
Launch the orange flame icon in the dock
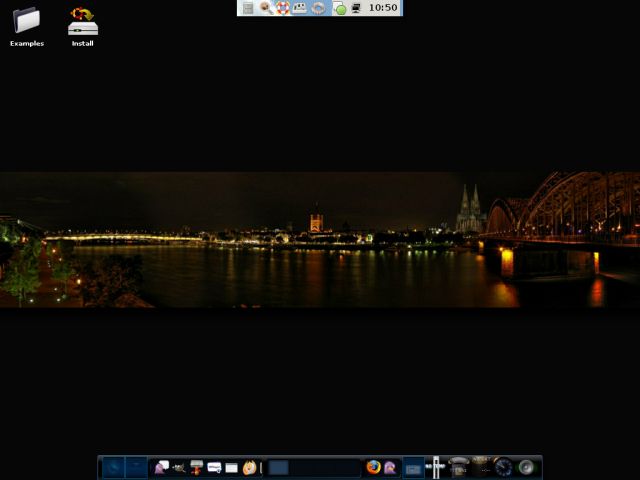249,467
